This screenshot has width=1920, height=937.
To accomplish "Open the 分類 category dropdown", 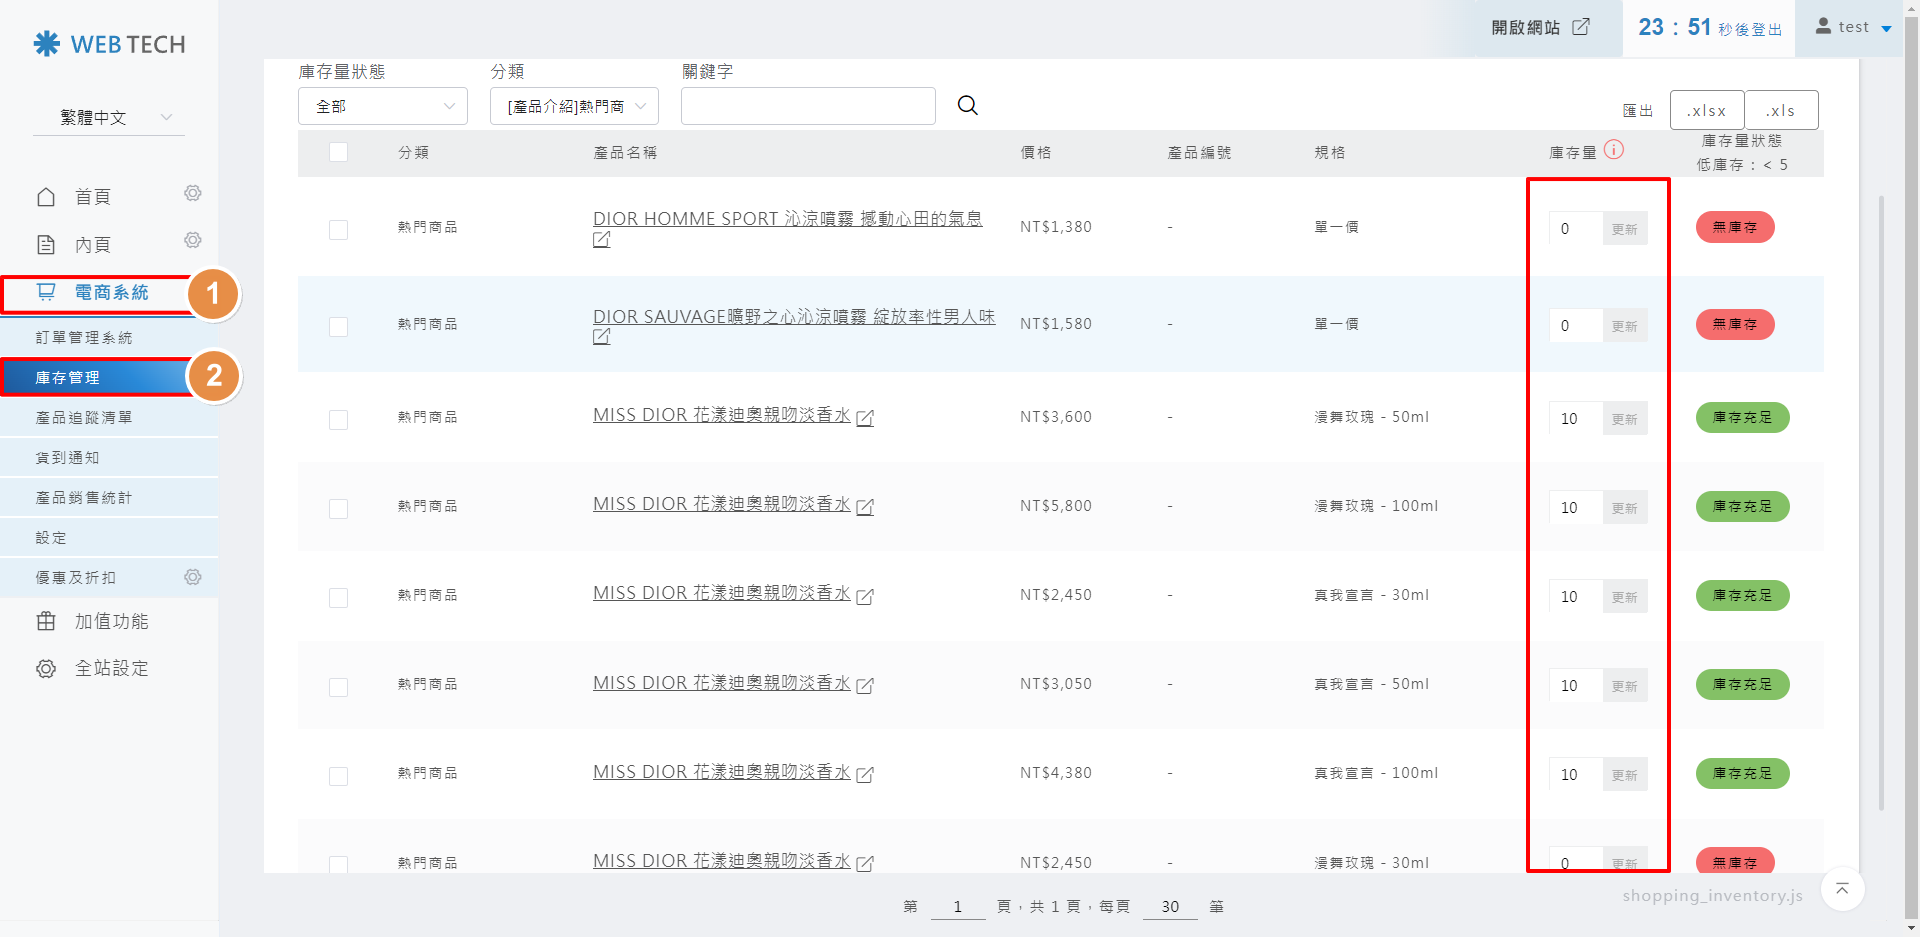I will tap(574, 106).
